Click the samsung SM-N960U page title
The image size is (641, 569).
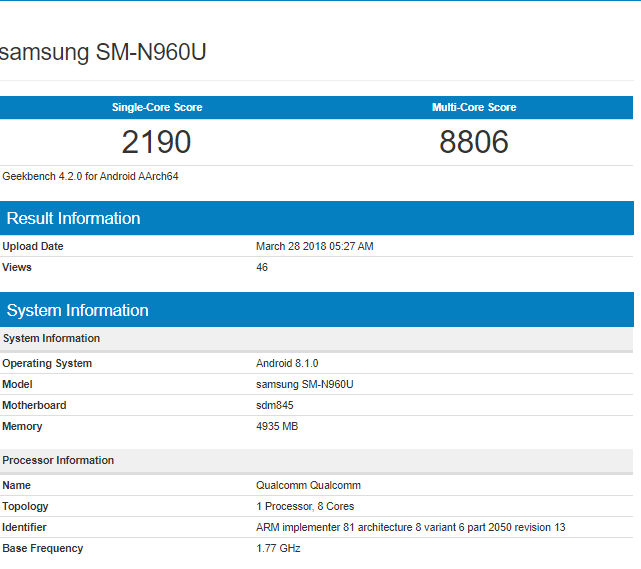tap(103, 52)
